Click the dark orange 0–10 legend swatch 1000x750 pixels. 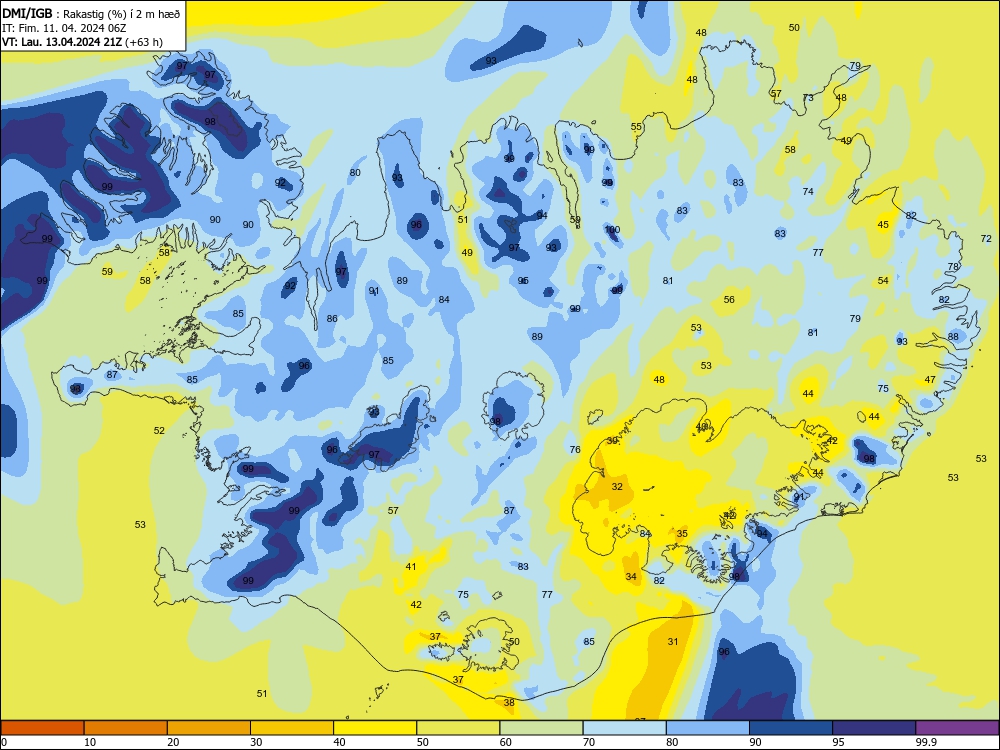tap(42, 728)
